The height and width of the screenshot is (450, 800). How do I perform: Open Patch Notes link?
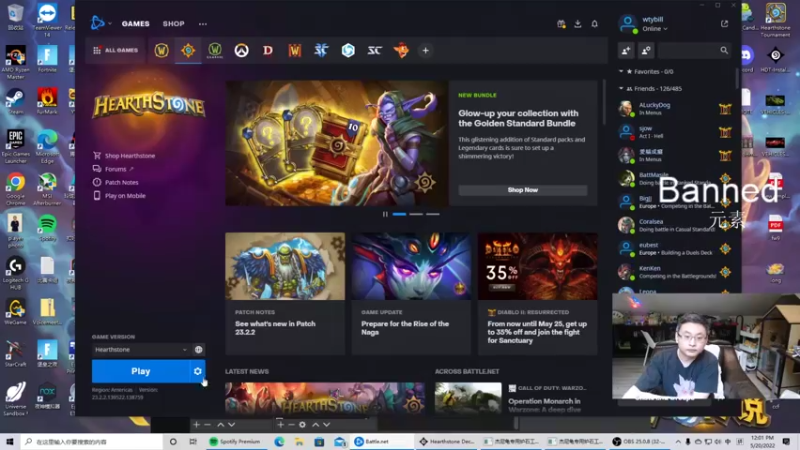[x=116, y=182]
